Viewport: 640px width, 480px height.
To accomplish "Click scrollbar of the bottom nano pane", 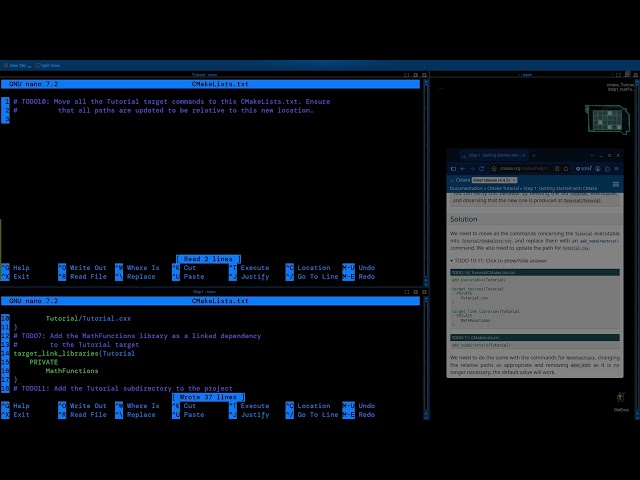I will (x=426, y=358).
